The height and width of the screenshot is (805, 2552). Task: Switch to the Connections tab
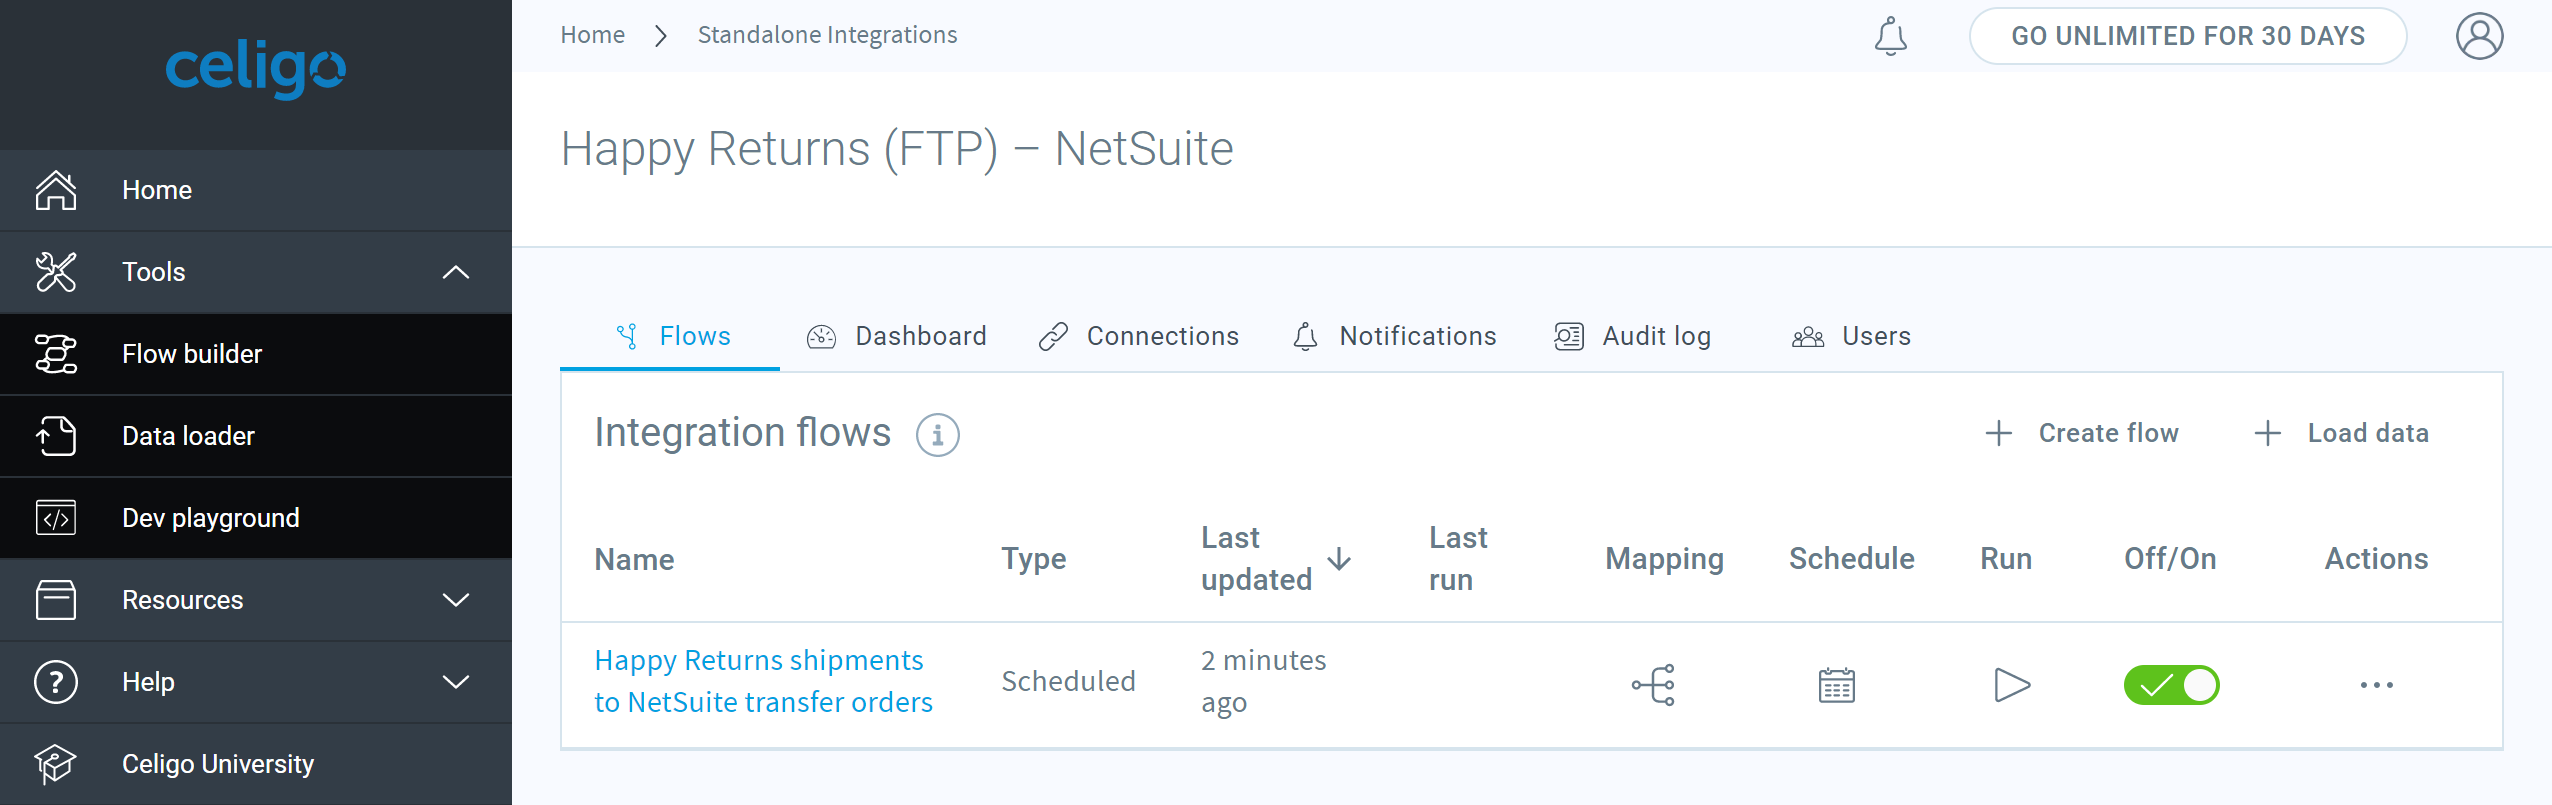(1139, 337)
